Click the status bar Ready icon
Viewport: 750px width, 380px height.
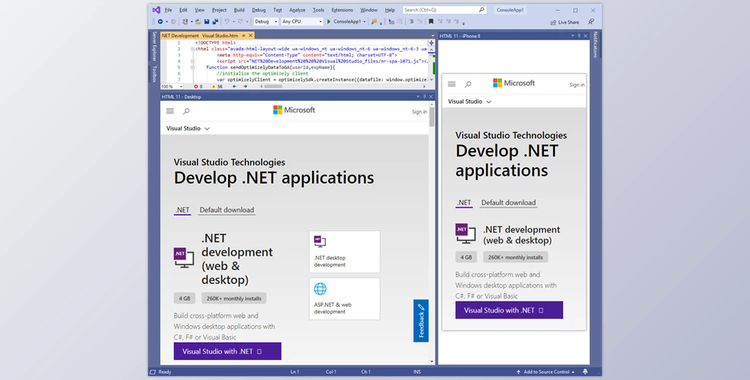click(153, 372)
